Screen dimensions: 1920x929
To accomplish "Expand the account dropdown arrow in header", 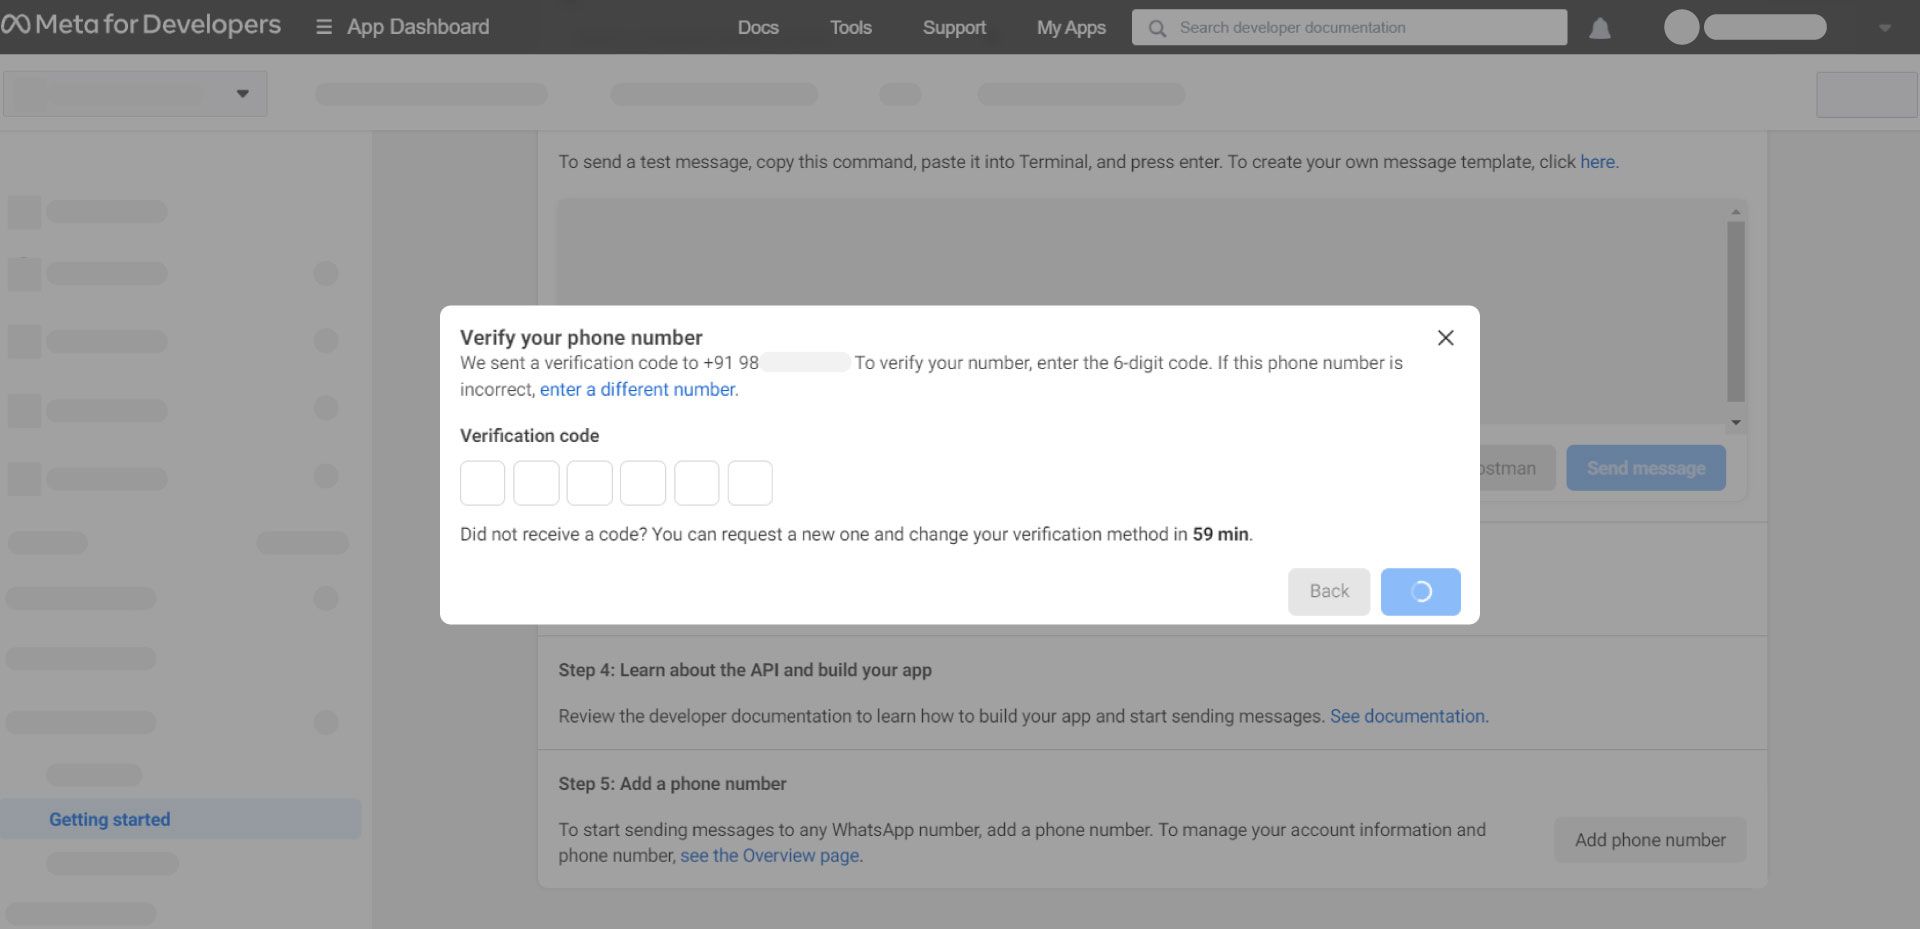I will pos(1884,28).
